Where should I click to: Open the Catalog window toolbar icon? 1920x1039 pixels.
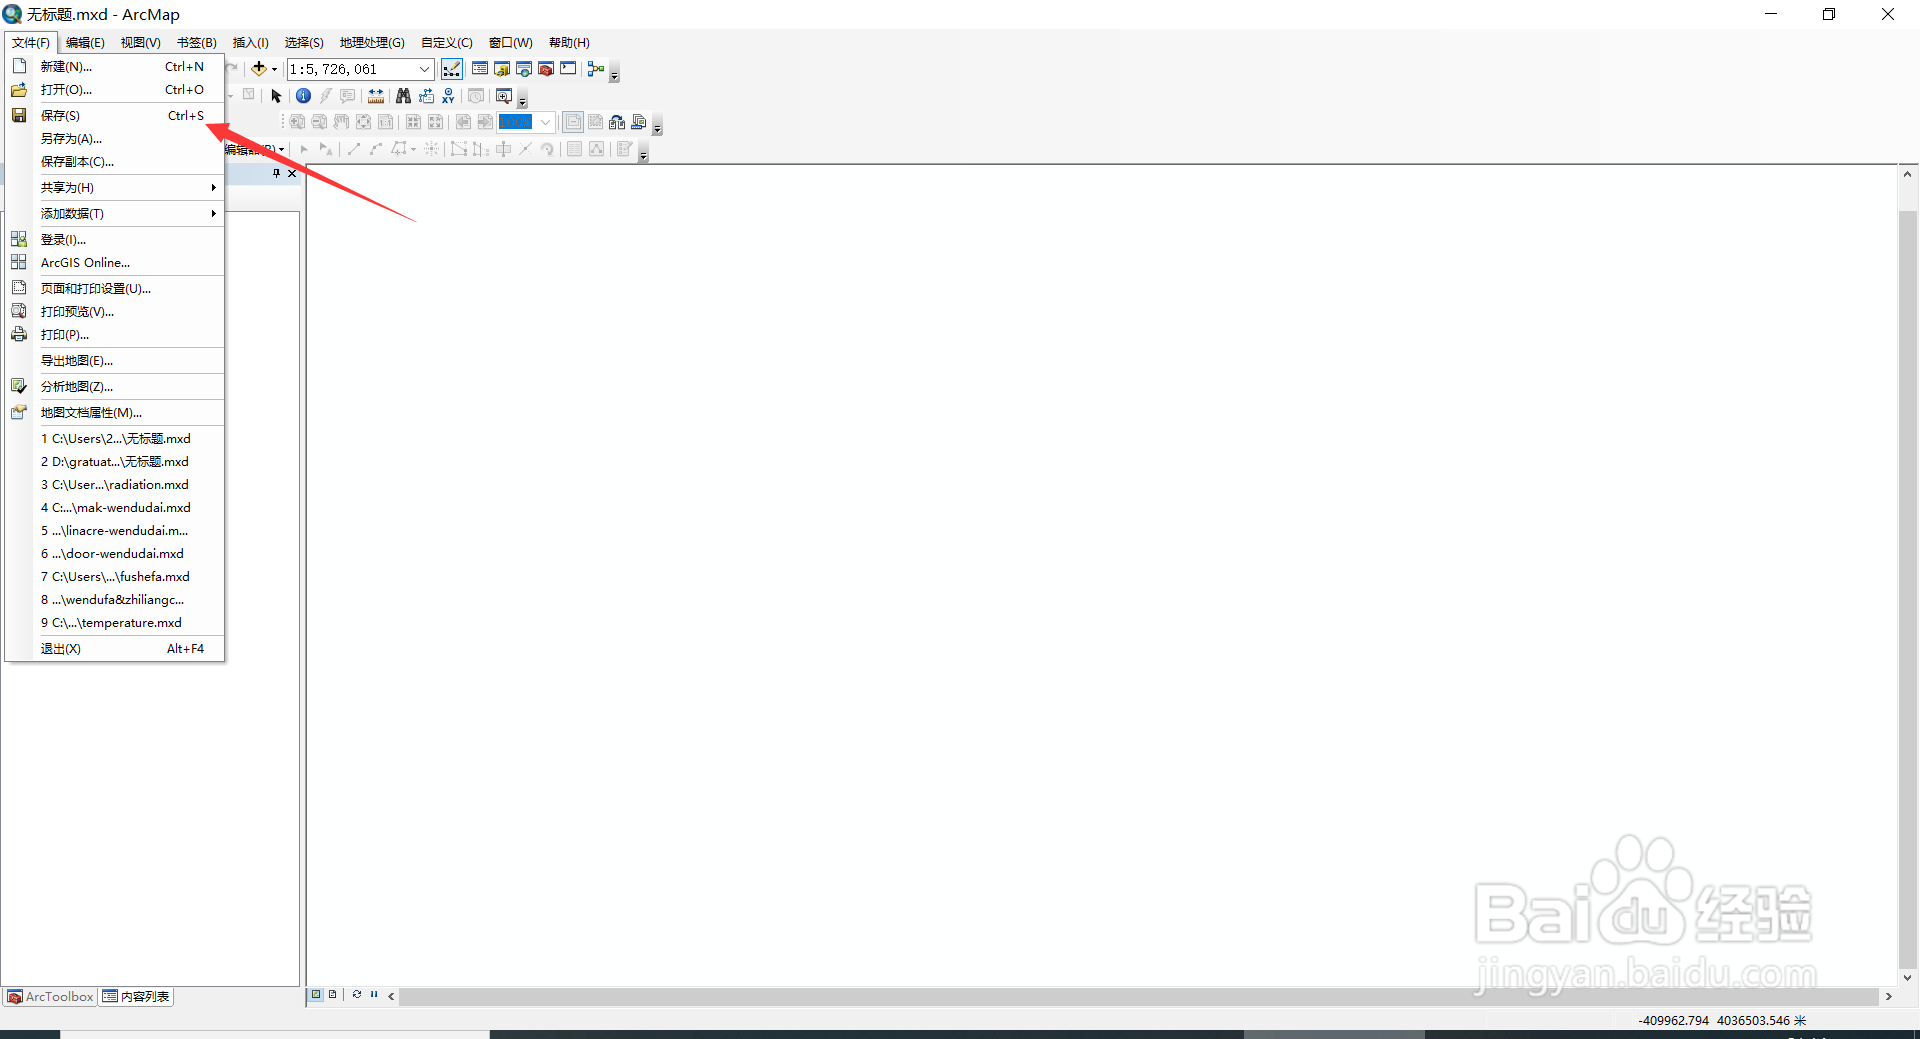(502, 68)
